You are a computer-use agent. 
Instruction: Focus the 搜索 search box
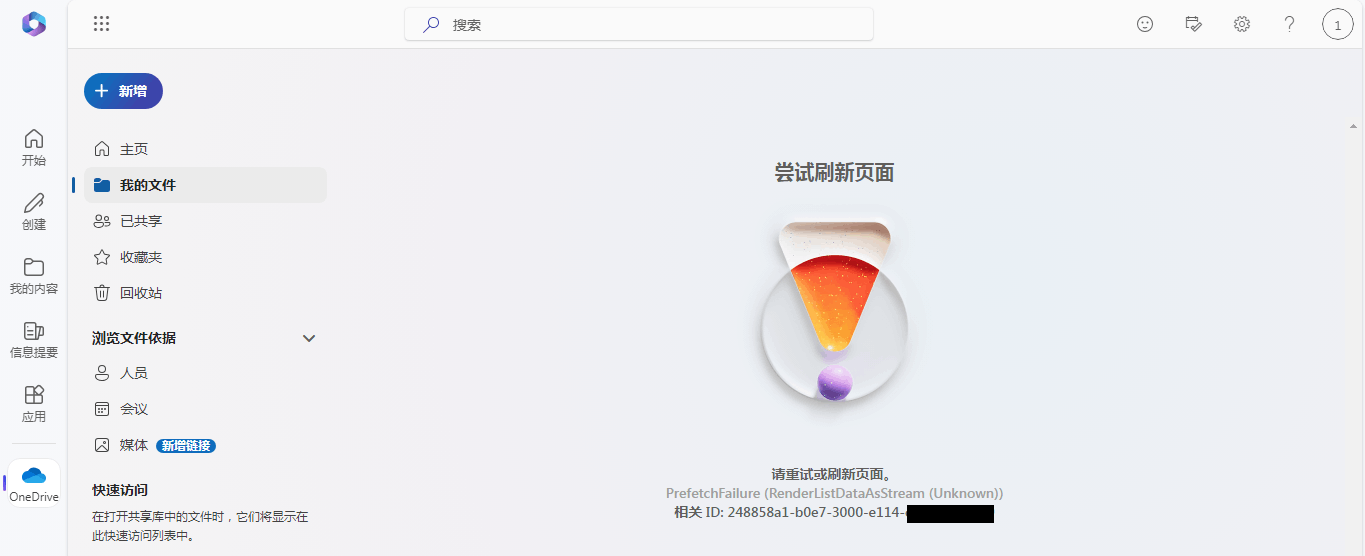639,24
